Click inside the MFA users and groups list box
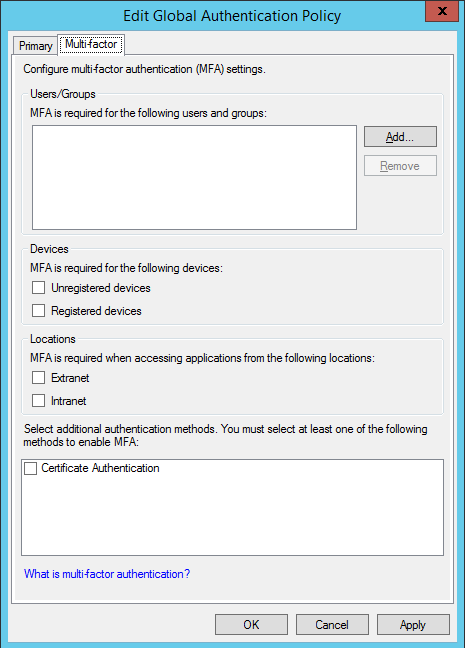 pyautogui.click(x=194, y=177)
